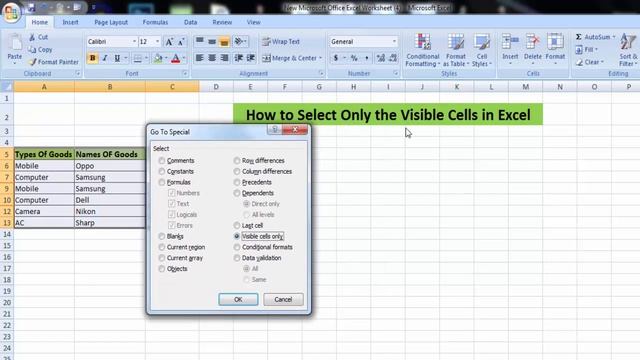Open Format as Table gallery
640x360 pixels.
coord(456,51)
